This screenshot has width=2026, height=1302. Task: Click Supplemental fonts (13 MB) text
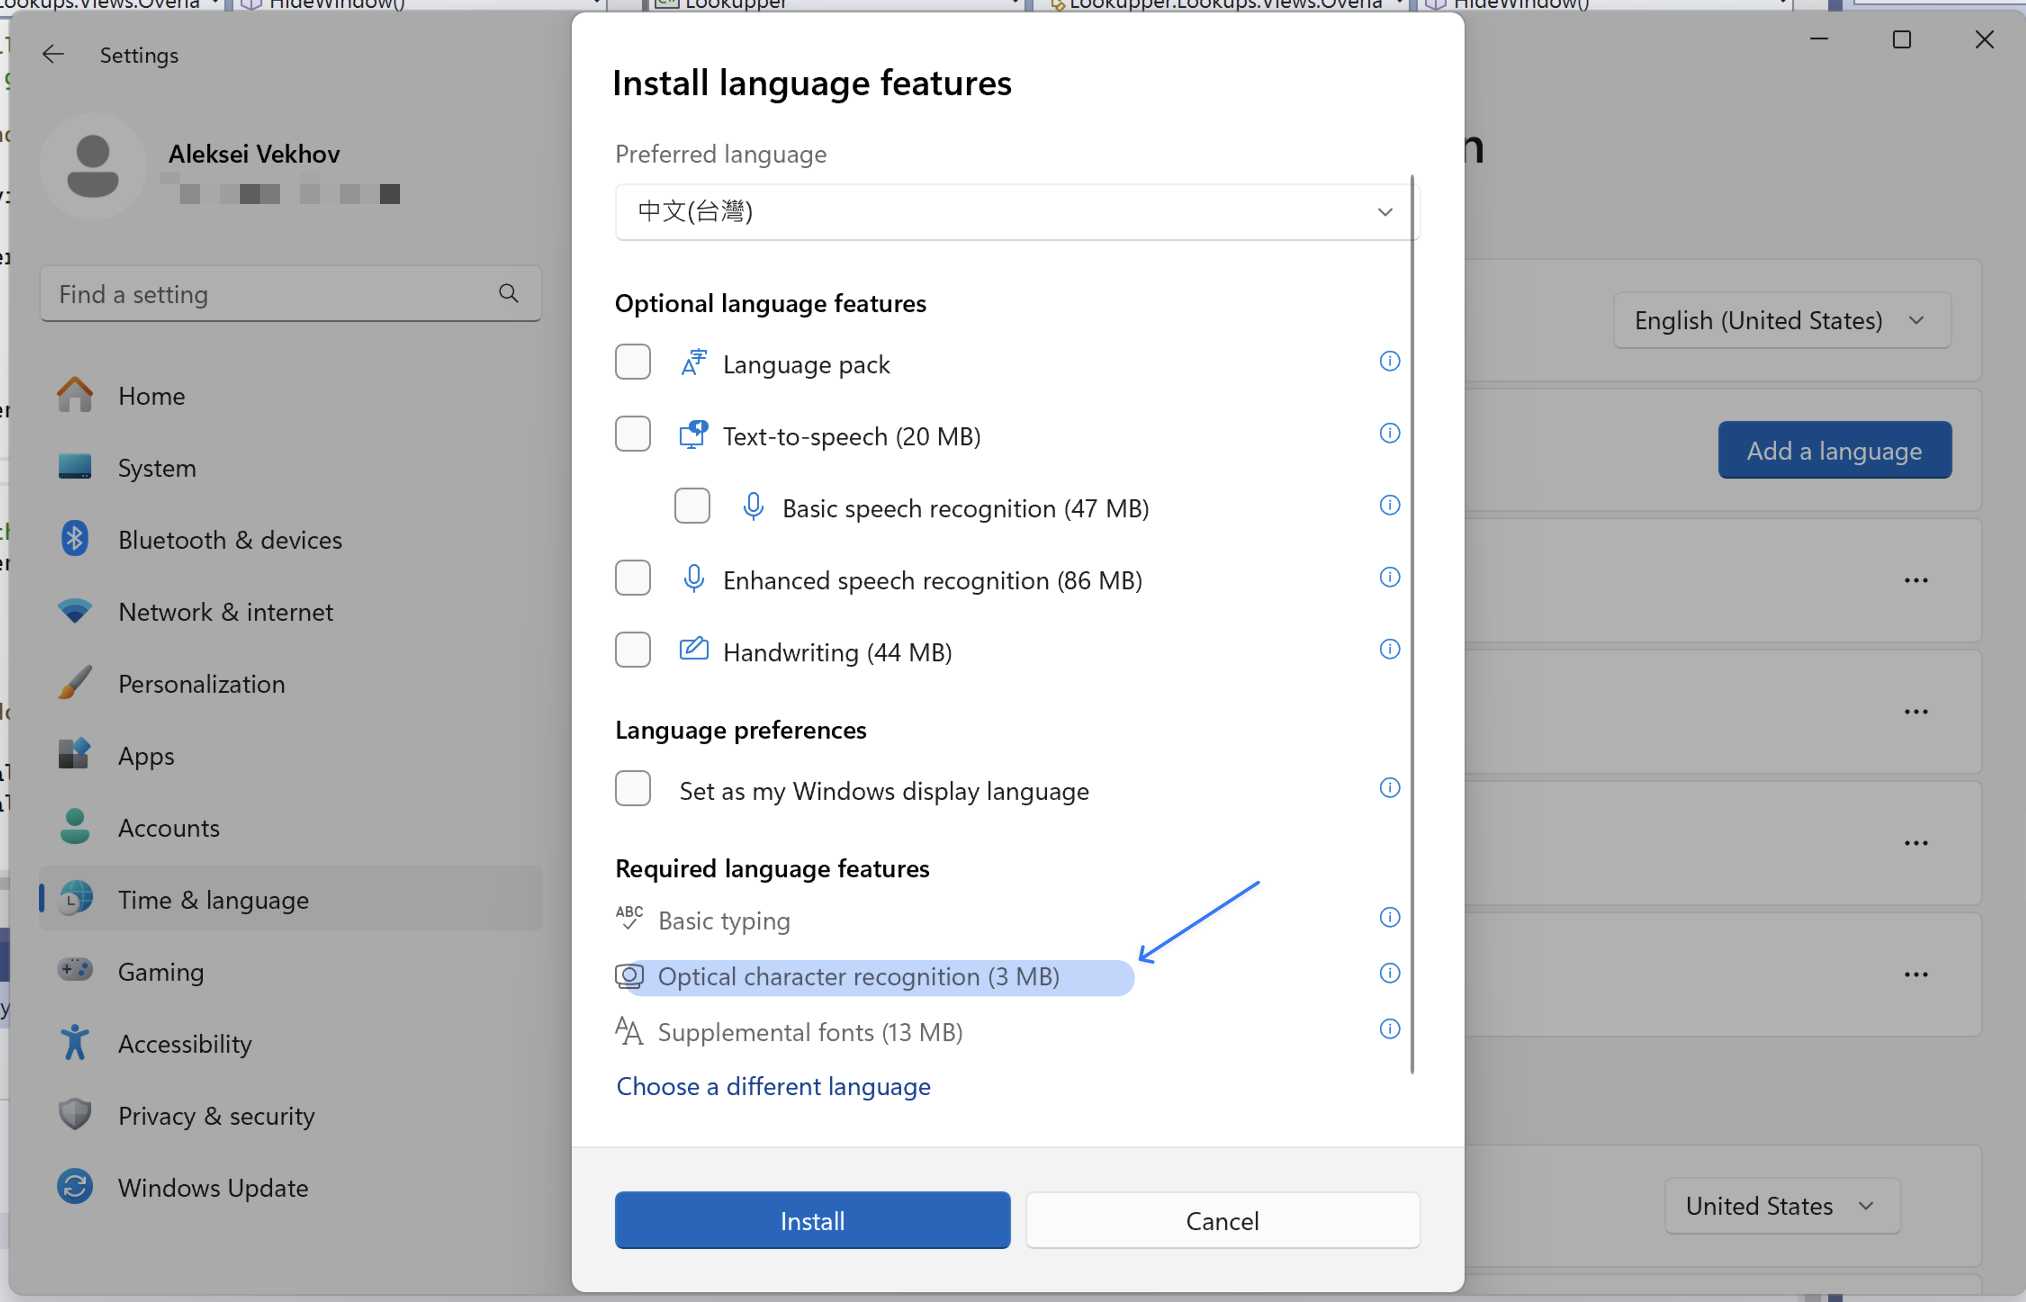[810, 1032]
